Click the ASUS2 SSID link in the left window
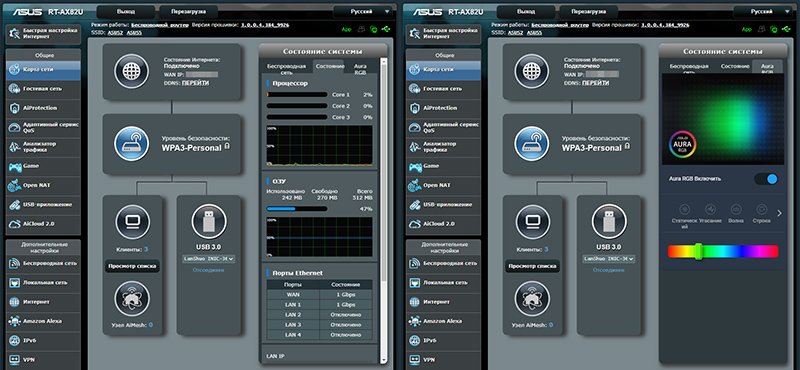800x370 pixels. tap(116, 33)
